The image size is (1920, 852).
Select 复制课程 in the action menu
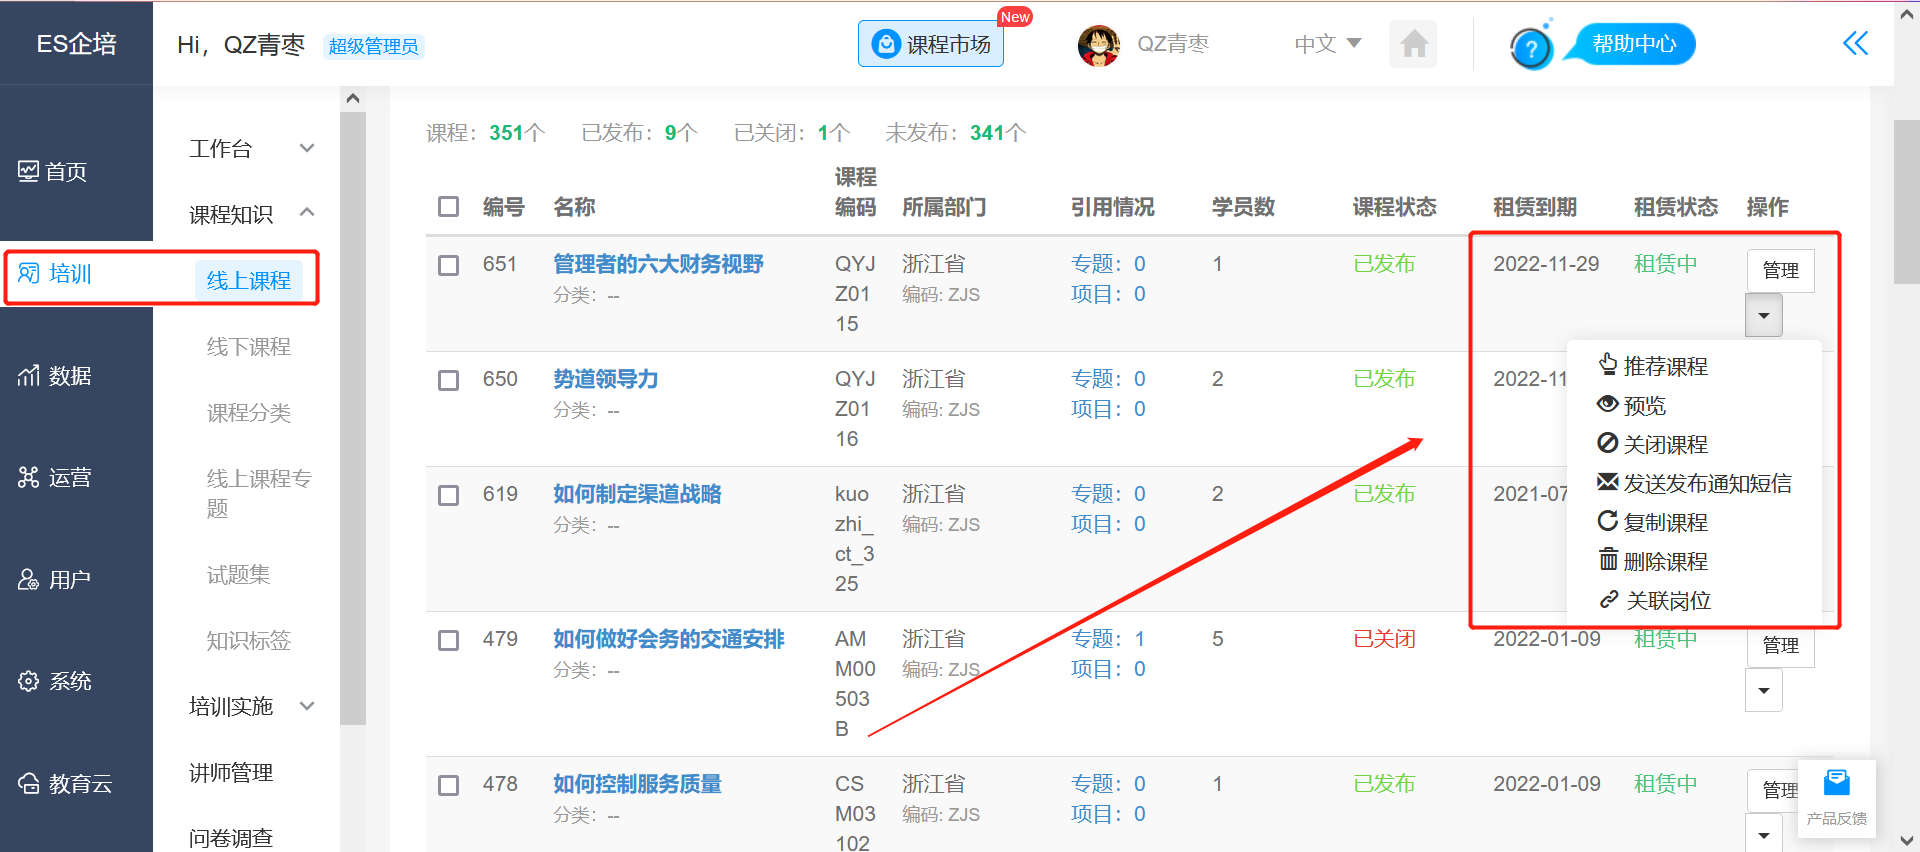[1664, 523]
